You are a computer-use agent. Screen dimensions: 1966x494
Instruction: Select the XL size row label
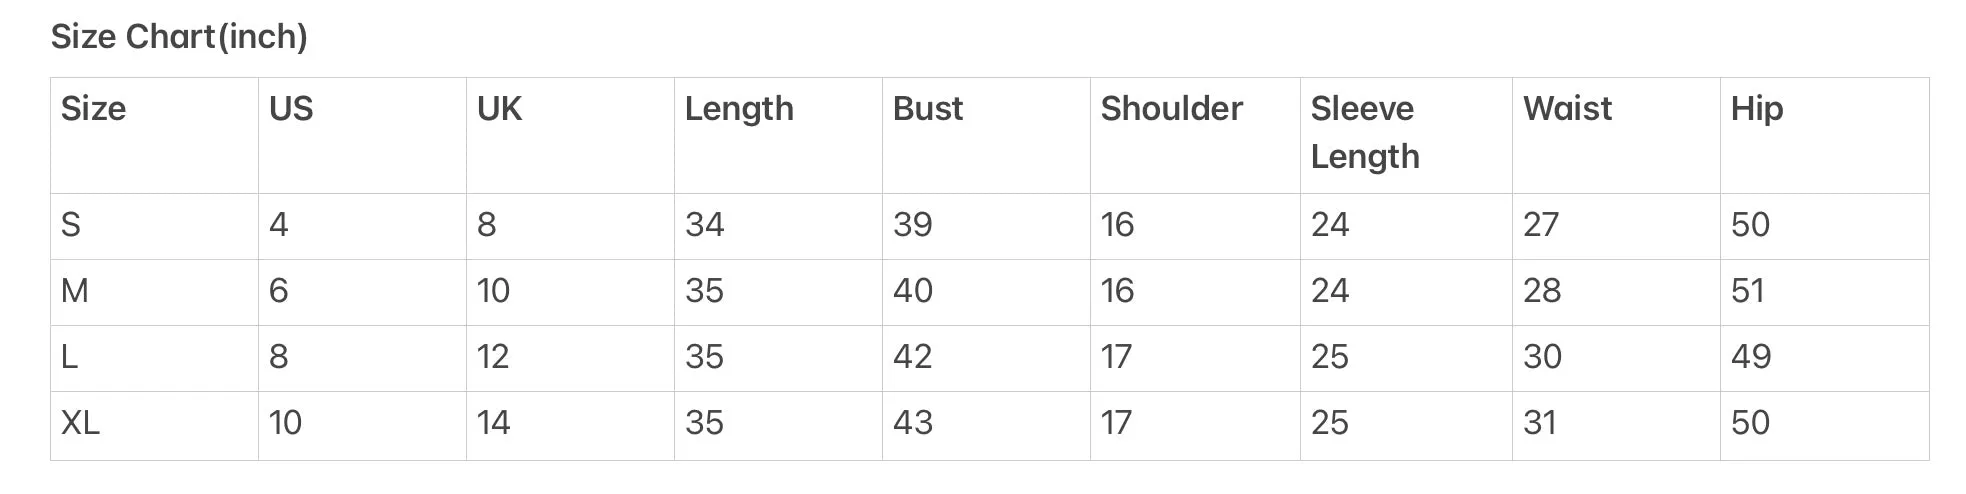pyautogui.click(x=80, y=423)
